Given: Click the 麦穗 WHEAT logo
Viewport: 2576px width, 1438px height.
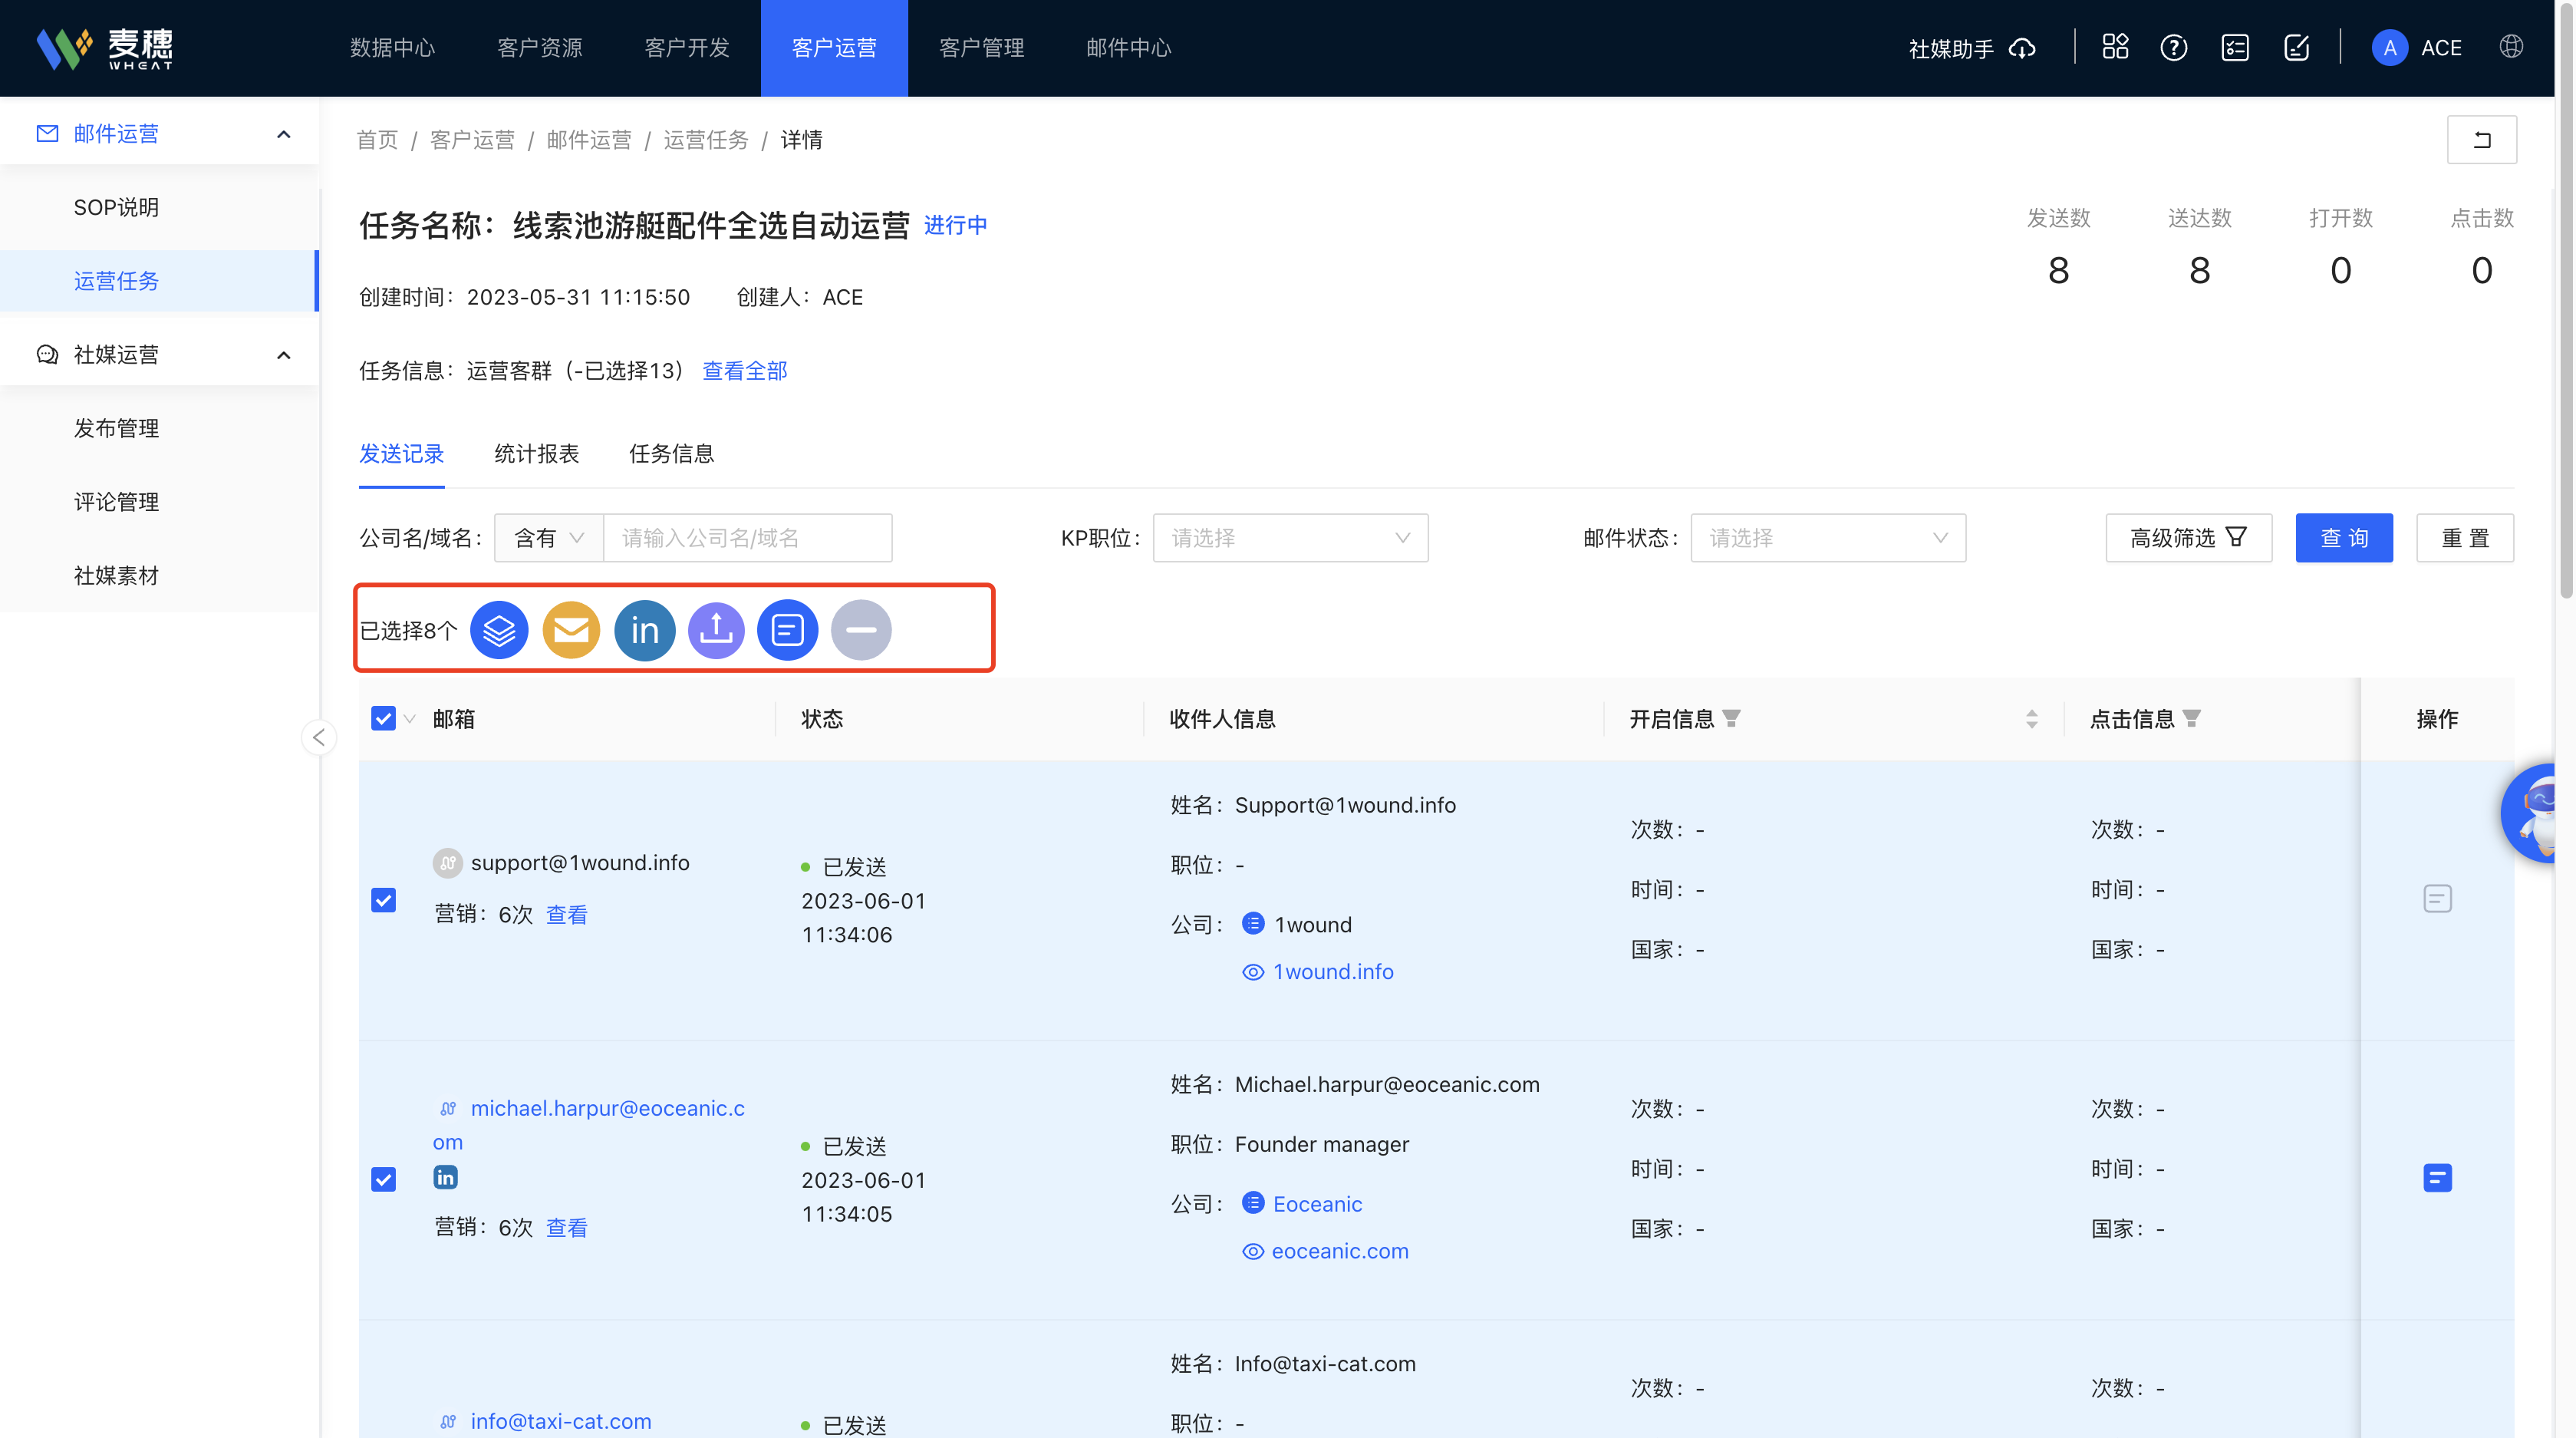Looking at the screenshot, I should click(x=105, y=48).
